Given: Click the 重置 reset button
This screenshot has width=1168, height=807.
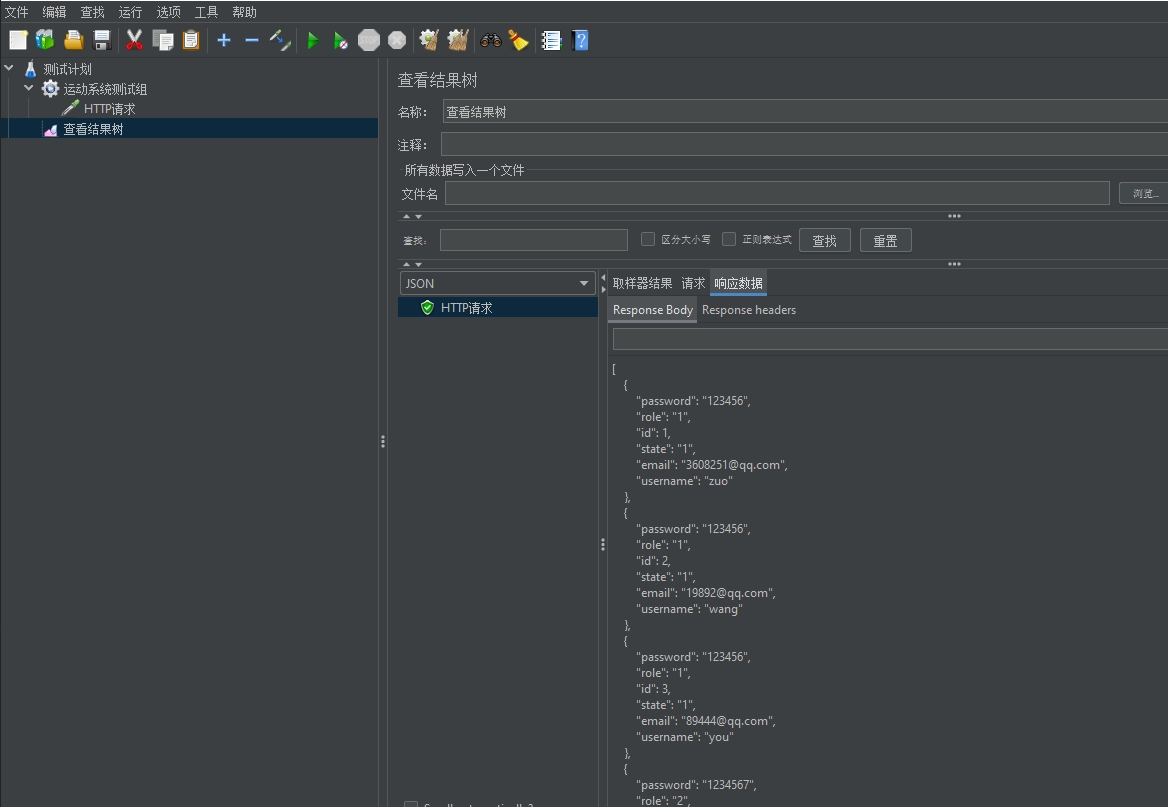Looking at the screenshot, I should [885, 240].
